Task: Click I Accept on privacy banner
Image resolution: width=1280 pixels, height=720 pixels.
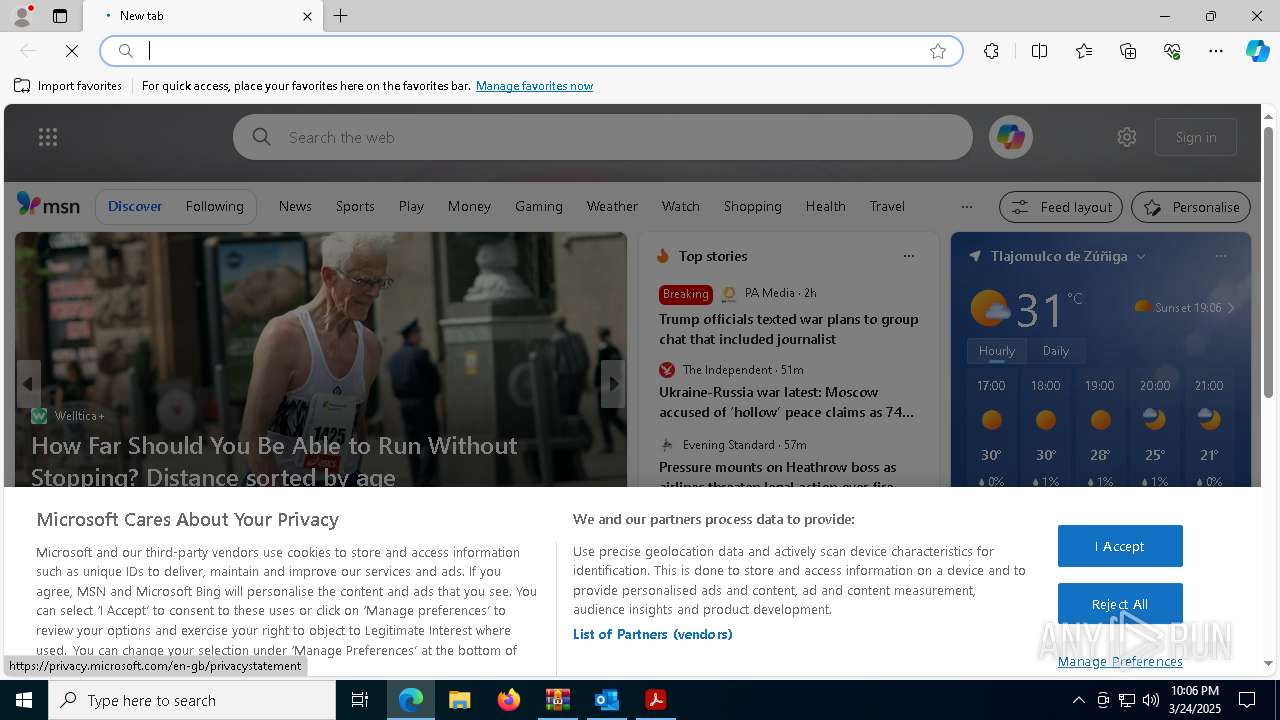Action: click(x=1120, y=546)
